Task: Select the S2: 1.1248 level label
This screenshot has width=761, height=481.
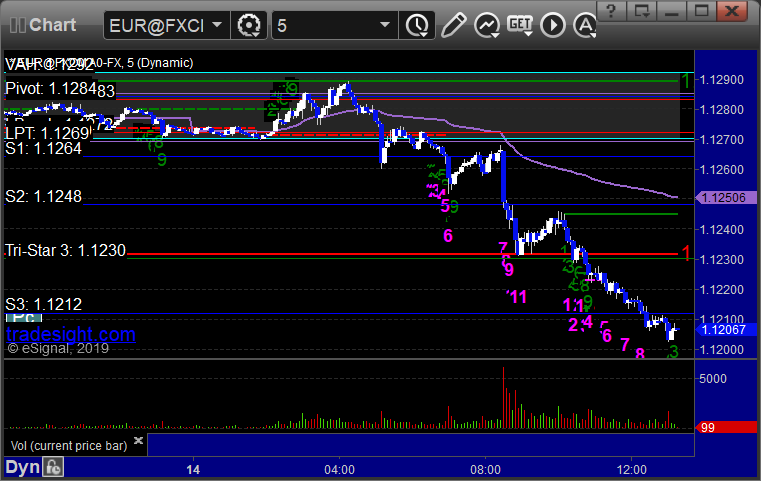Action: click(43, 196)
